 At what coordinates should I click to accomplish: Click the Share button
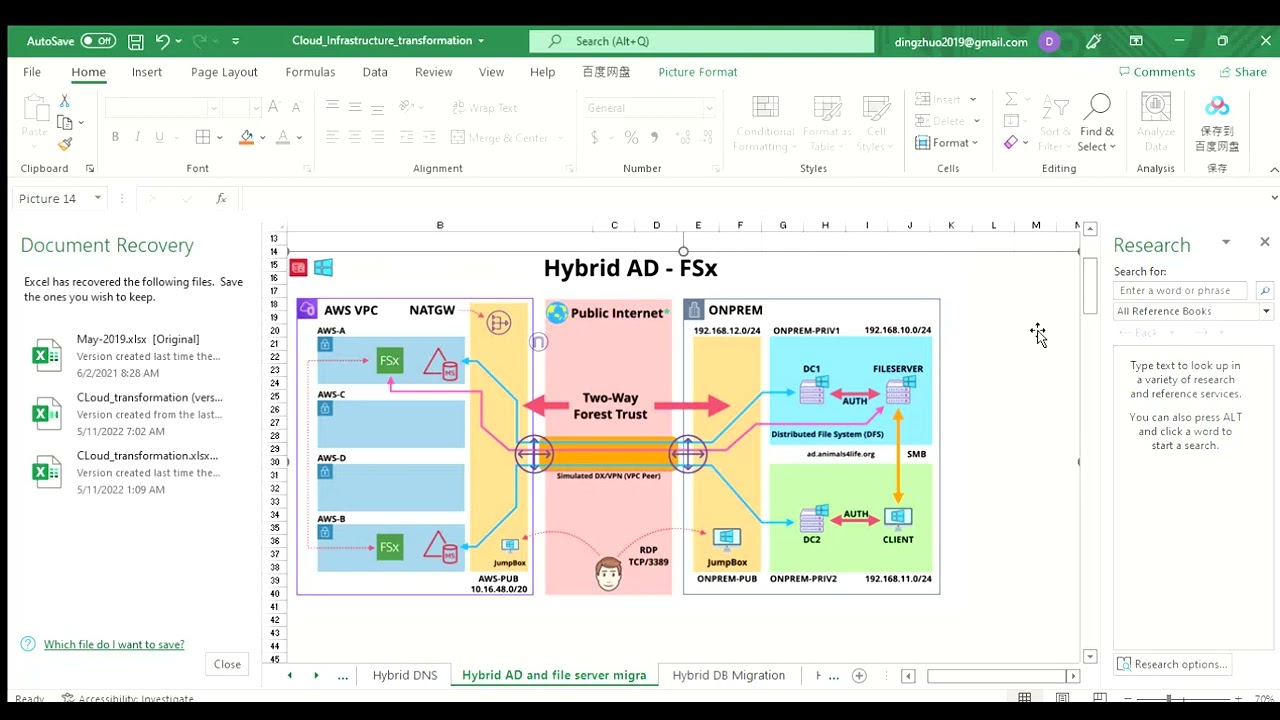pos(1243,72)
